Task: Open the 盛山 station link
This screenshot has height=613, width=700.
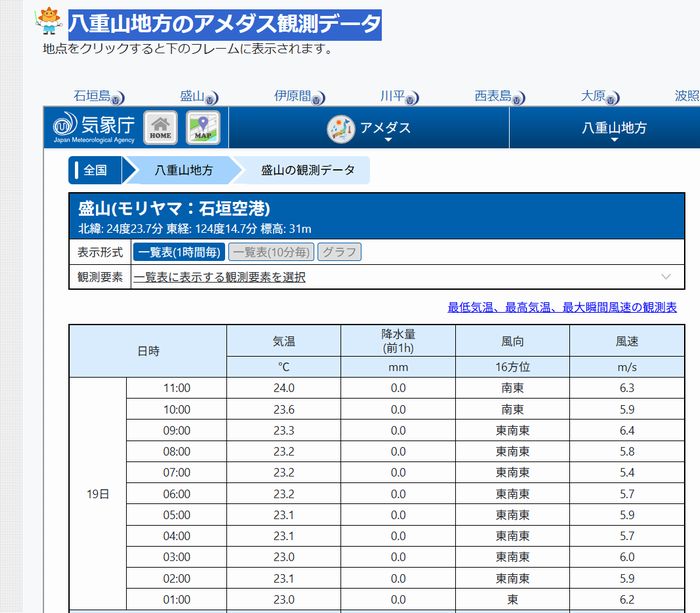Action: pyautogui.click(x=192, y=96)
